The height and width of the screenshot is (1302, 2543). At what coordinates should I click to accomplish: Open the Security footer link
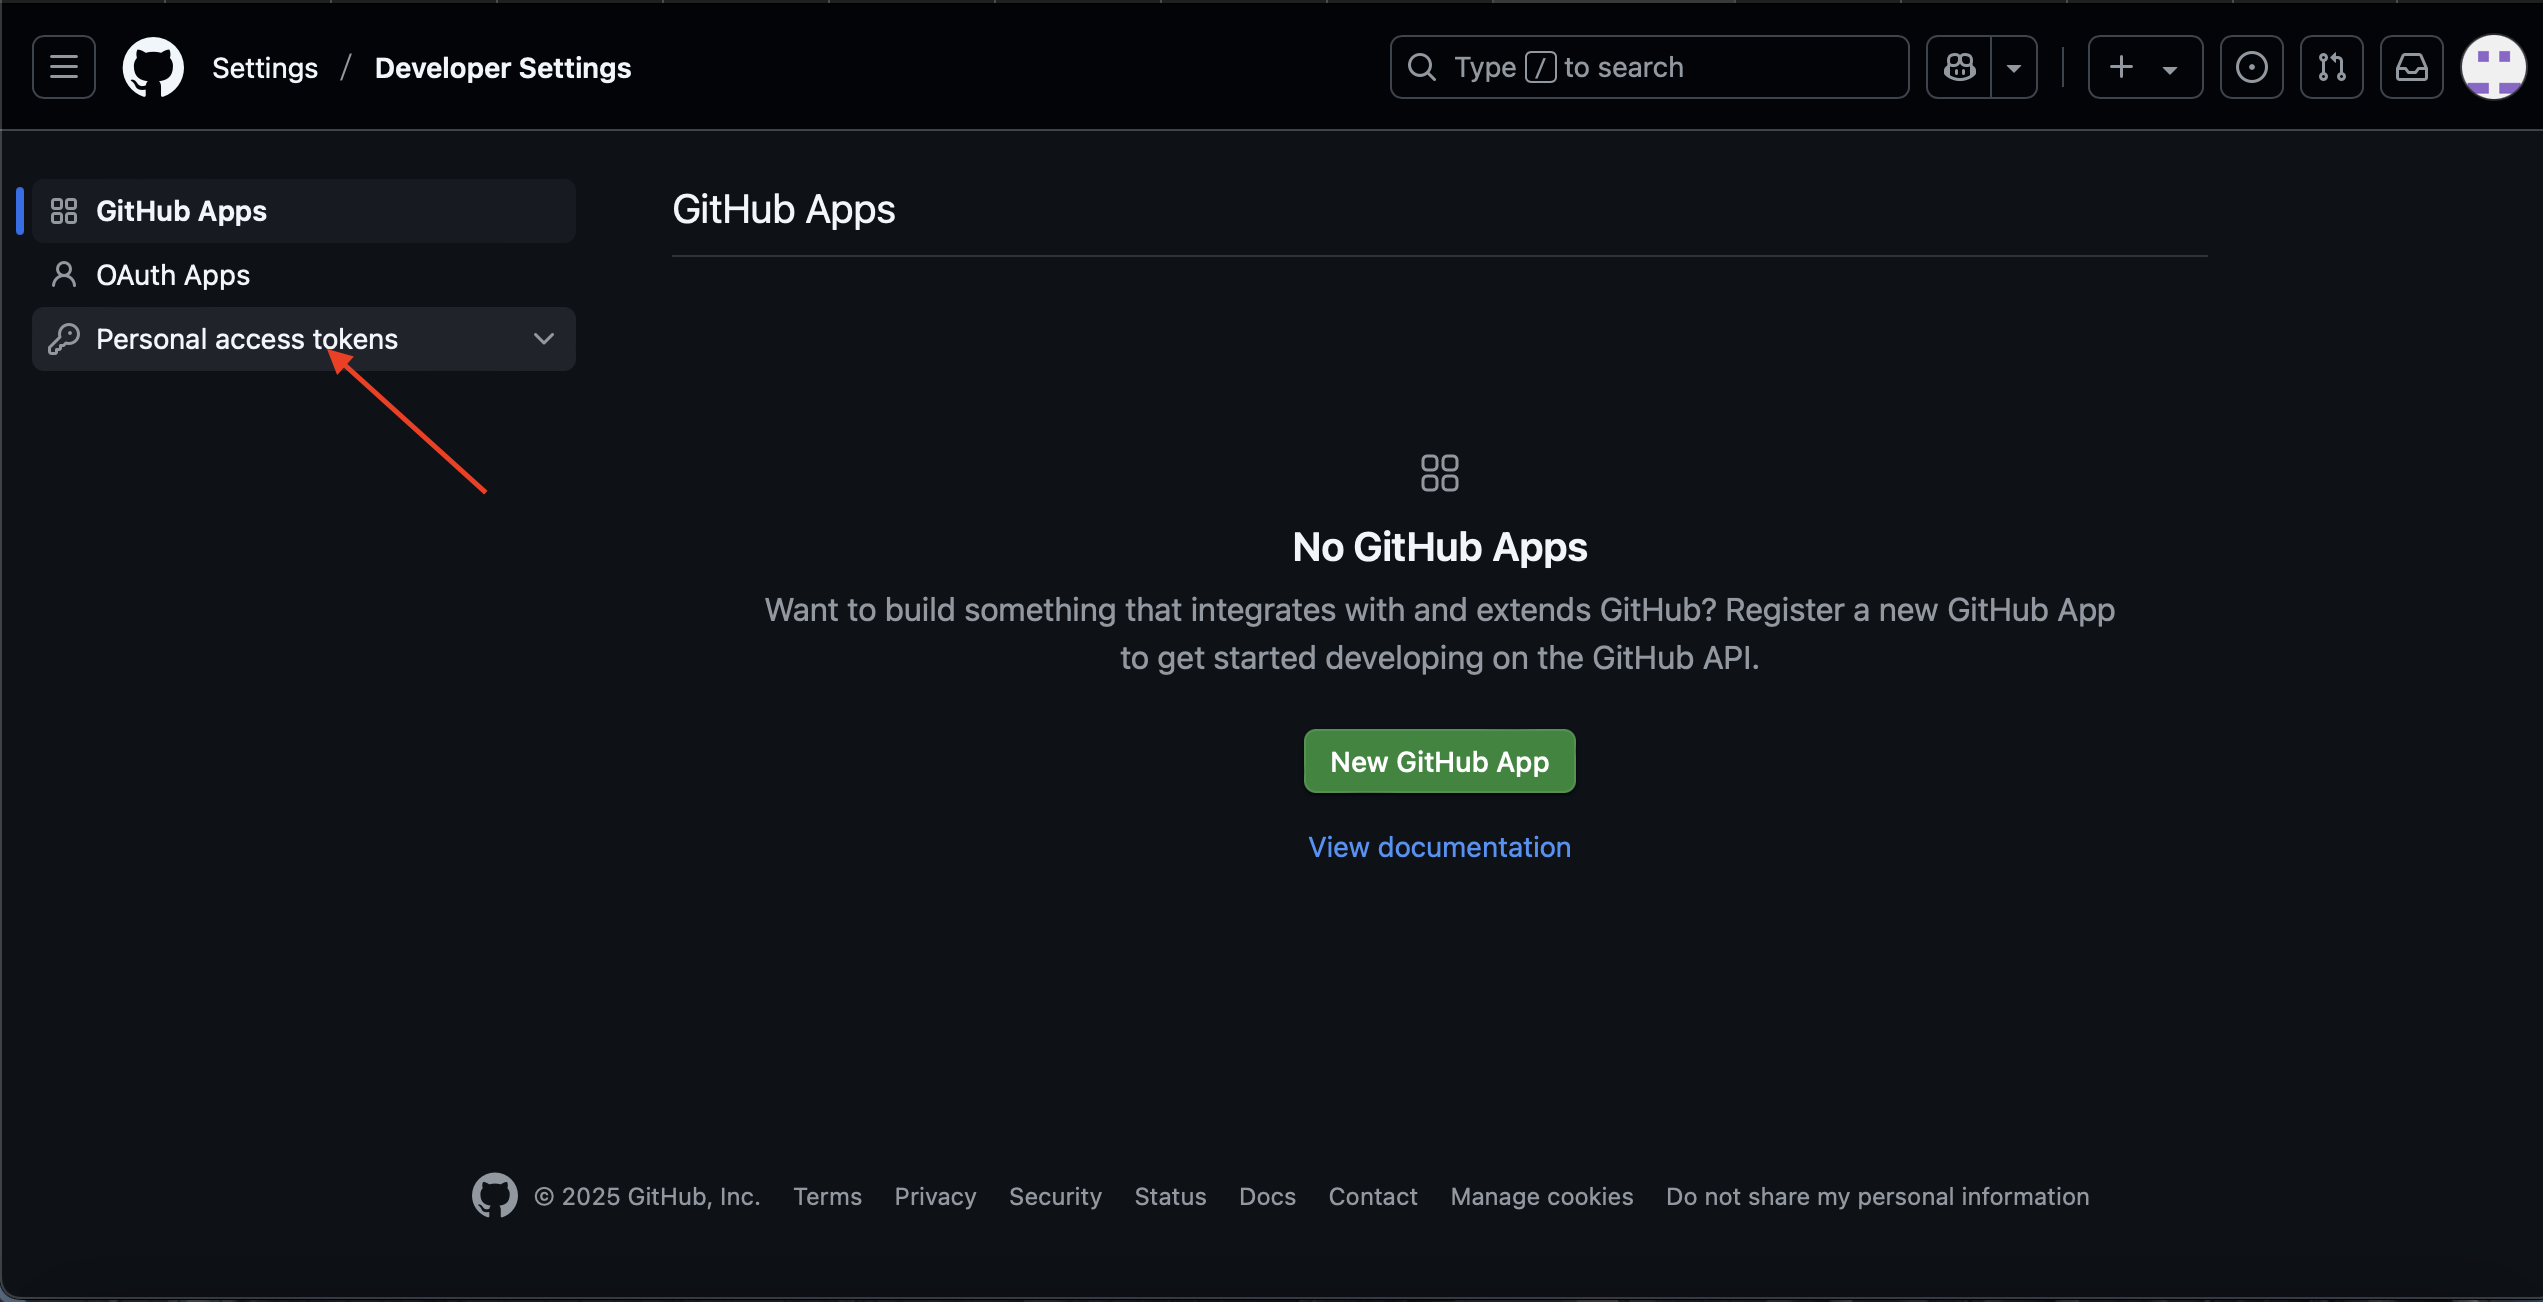pos(1055,1196)
